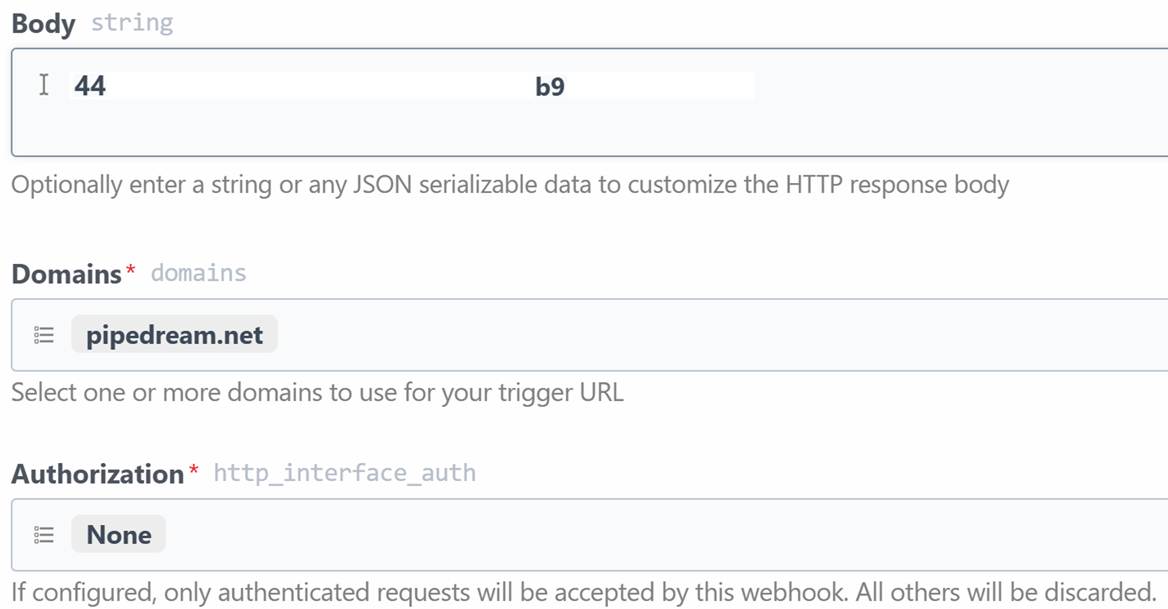The width and height of the screenshot is (1168, 609).
Task: Click the "Select one or more domains" description
Action: [x=317, y=392]
